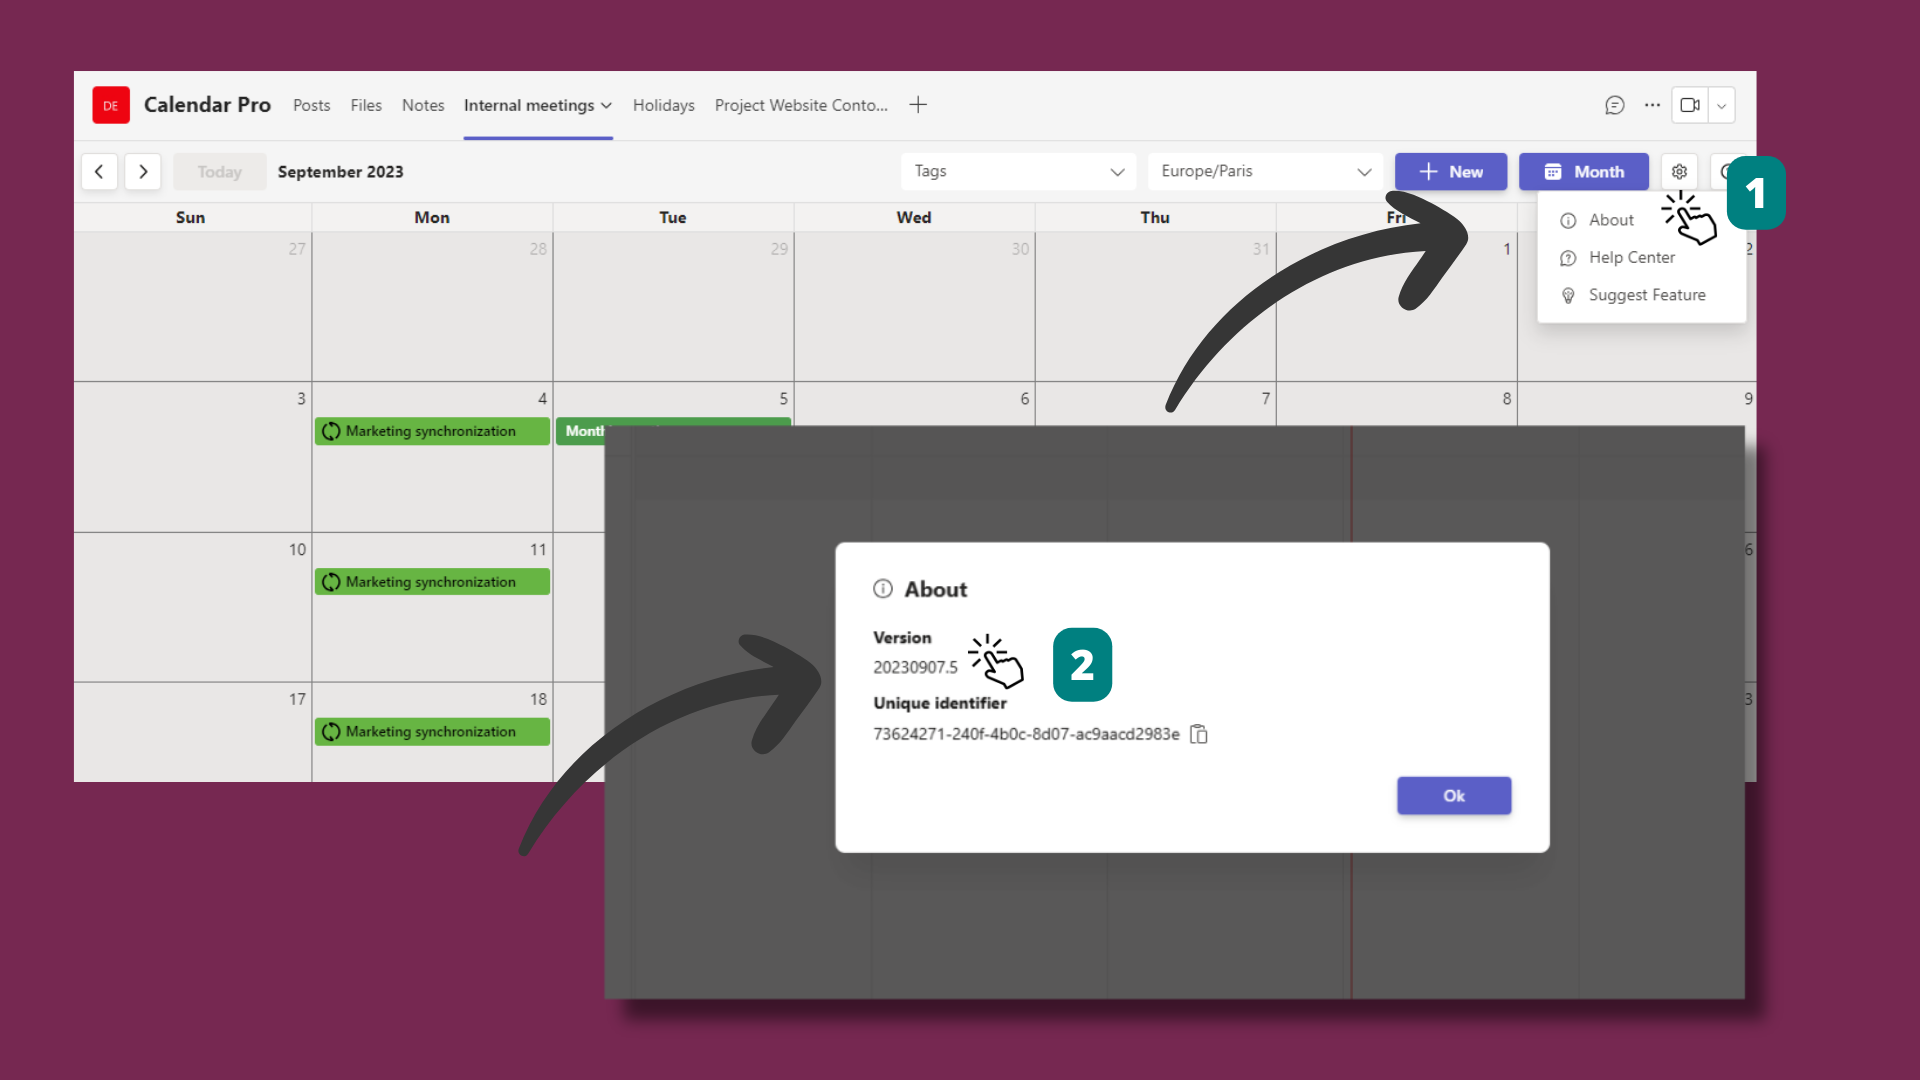Open the Month view selector
Viewport: 1920px width, 1080px height.
[x=1584, y=172]
